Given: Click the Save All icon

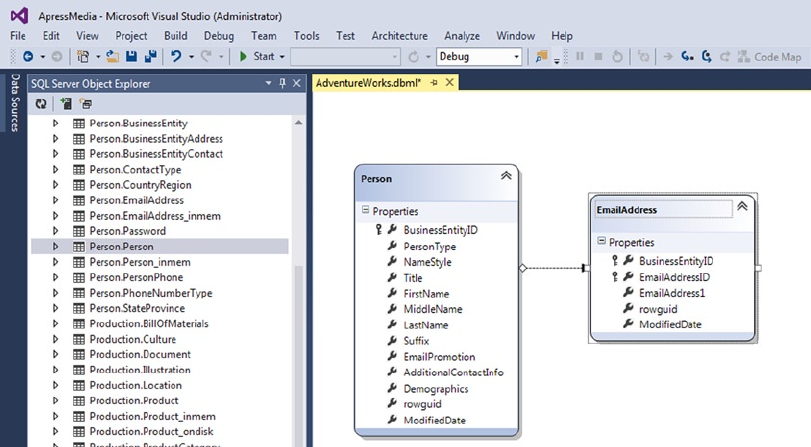Looking at the screenshot, I should (x=151, y=56).
